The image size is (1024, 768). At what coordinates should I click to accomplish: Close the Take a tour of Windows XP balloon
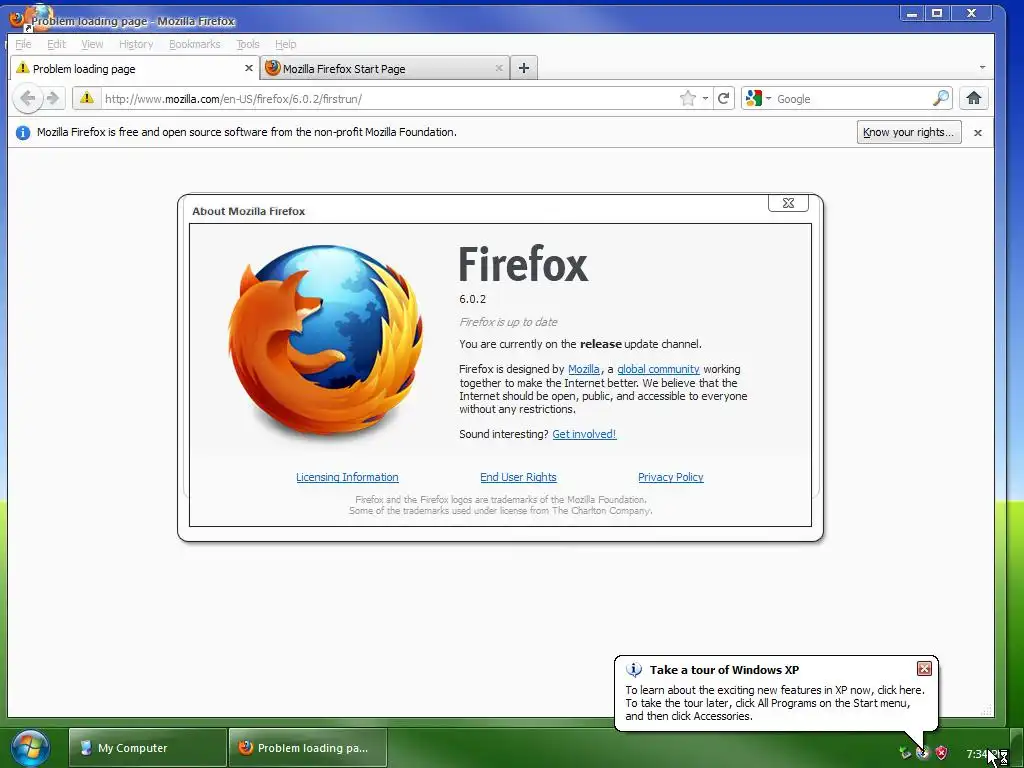click(x=924, y=668)
